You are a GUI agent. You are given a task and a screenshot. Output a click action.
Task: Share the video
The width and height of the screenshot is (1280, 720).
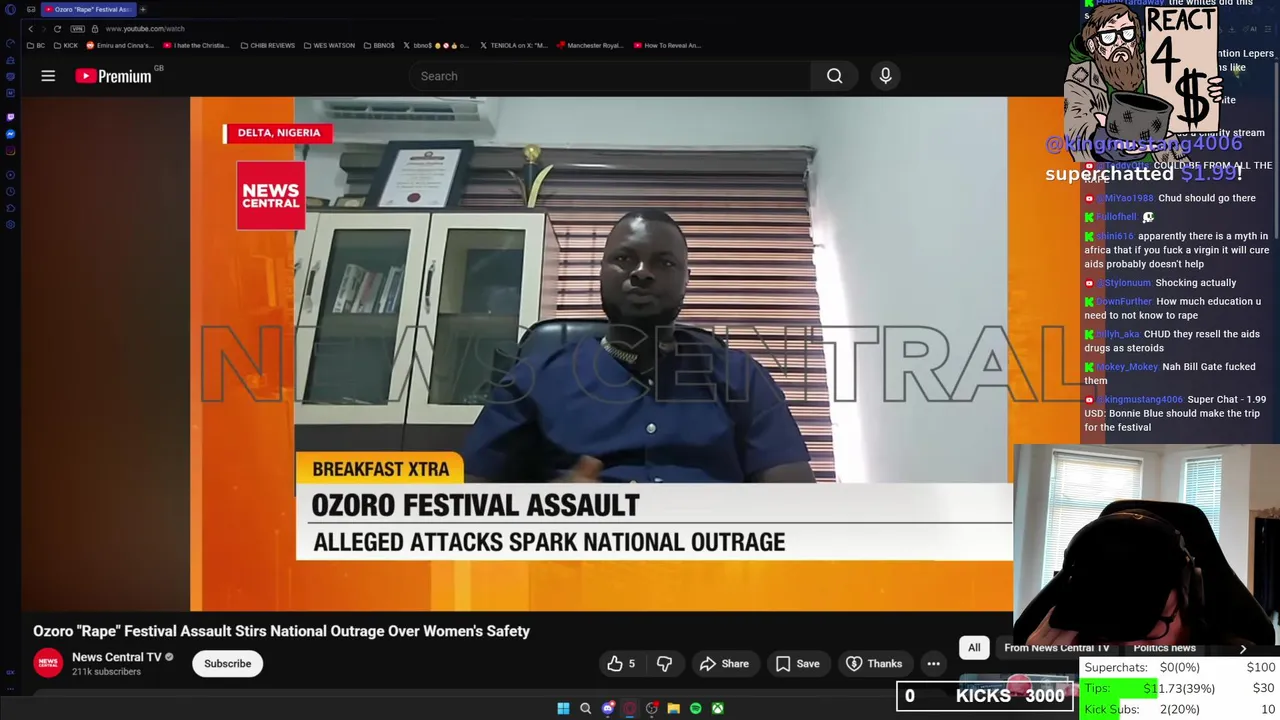click(724, 664)
